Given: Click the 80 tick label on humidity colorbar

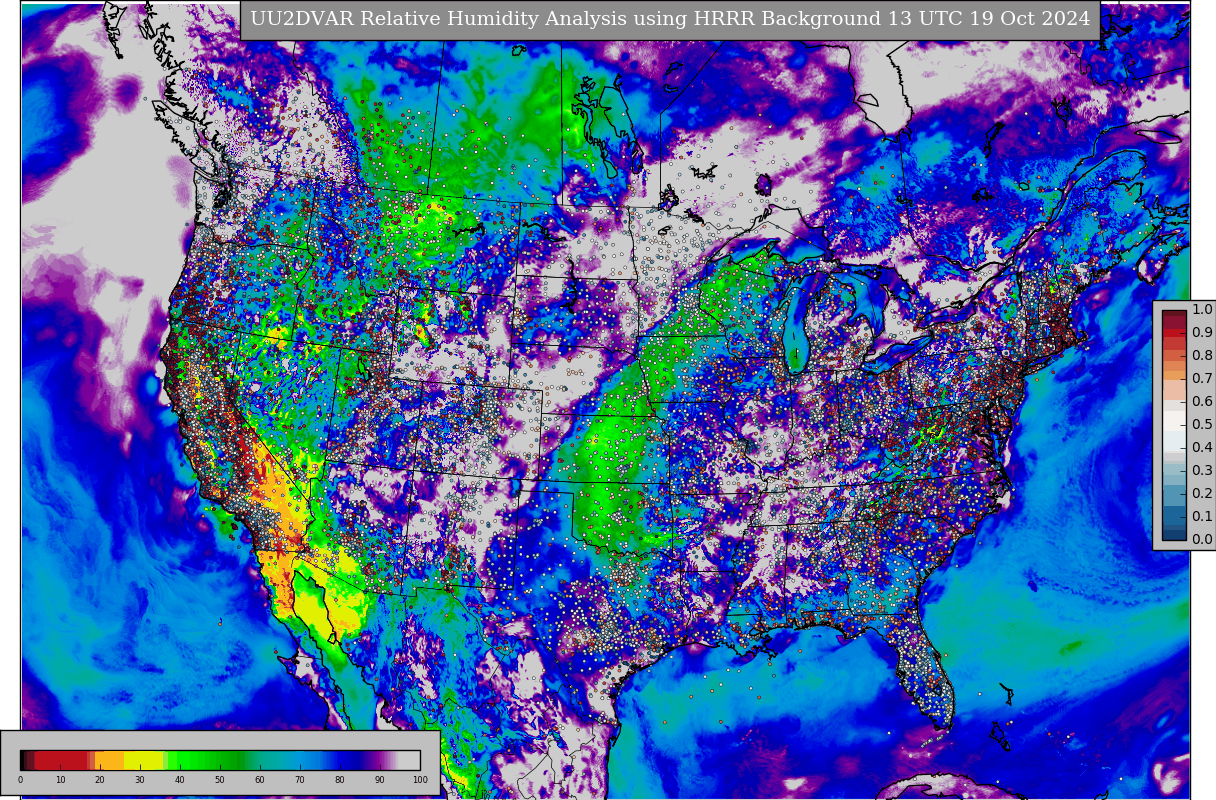Looking at the screenshot, I should pos(339,780).
